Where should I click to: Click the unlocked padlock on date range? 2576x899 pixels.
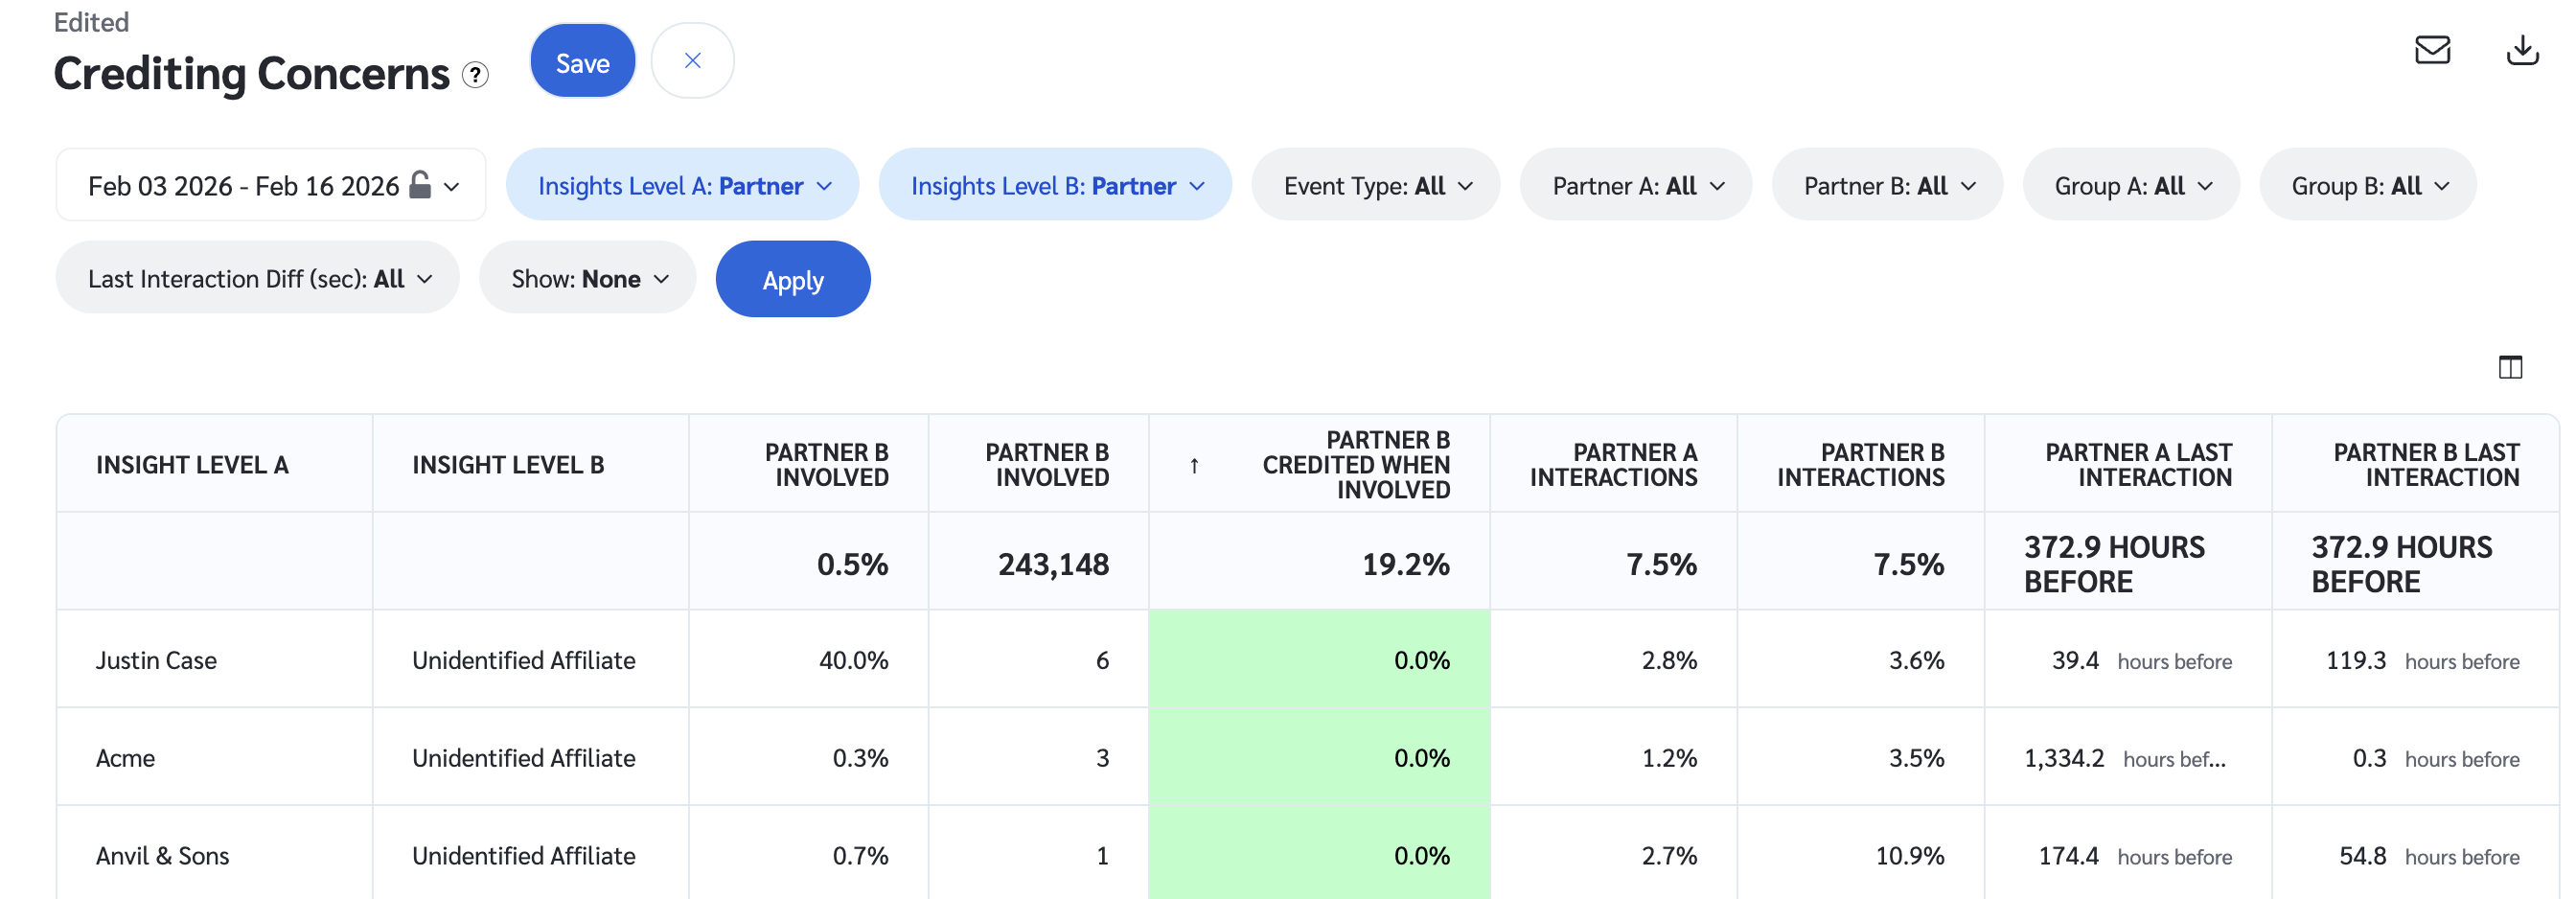421,185
